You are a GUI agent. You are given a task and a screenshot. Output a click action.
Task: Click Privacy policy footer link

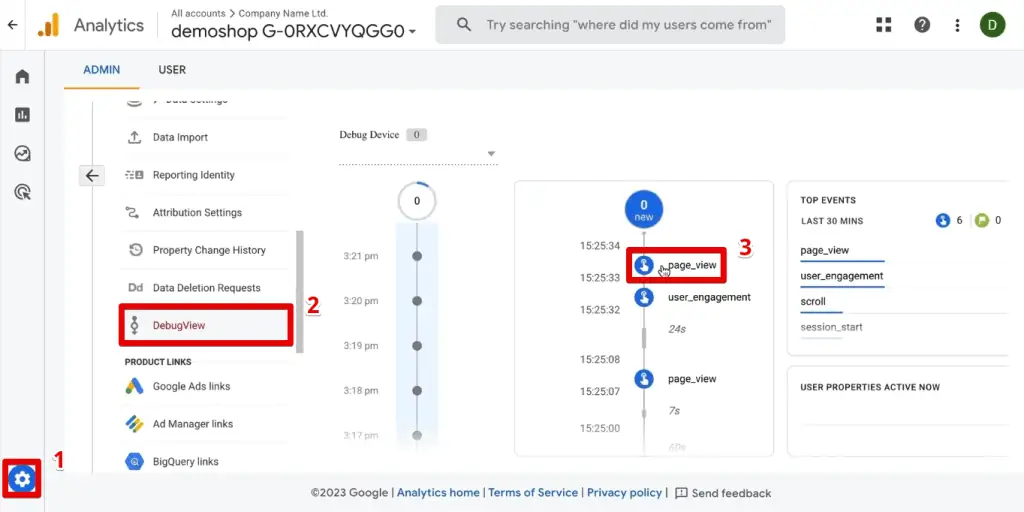(624, 493)
